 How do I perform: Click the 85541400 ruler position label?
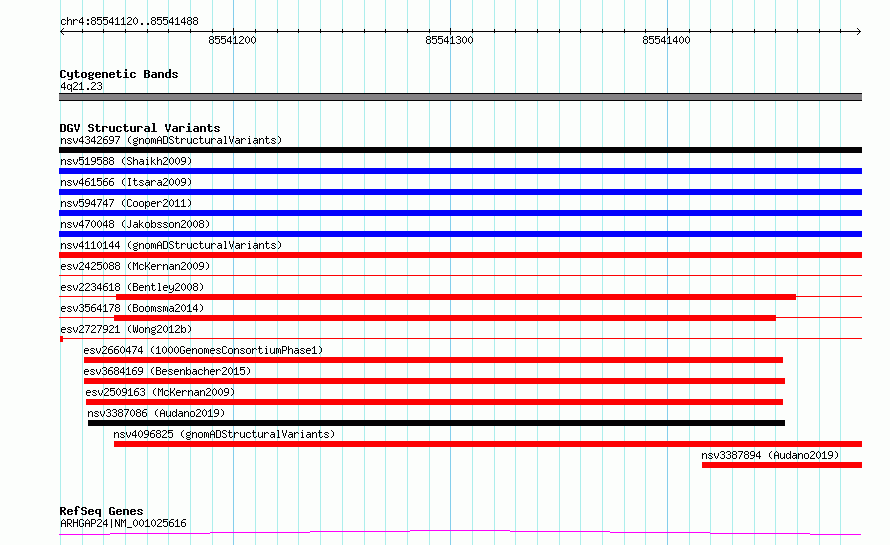pos(666,40)
